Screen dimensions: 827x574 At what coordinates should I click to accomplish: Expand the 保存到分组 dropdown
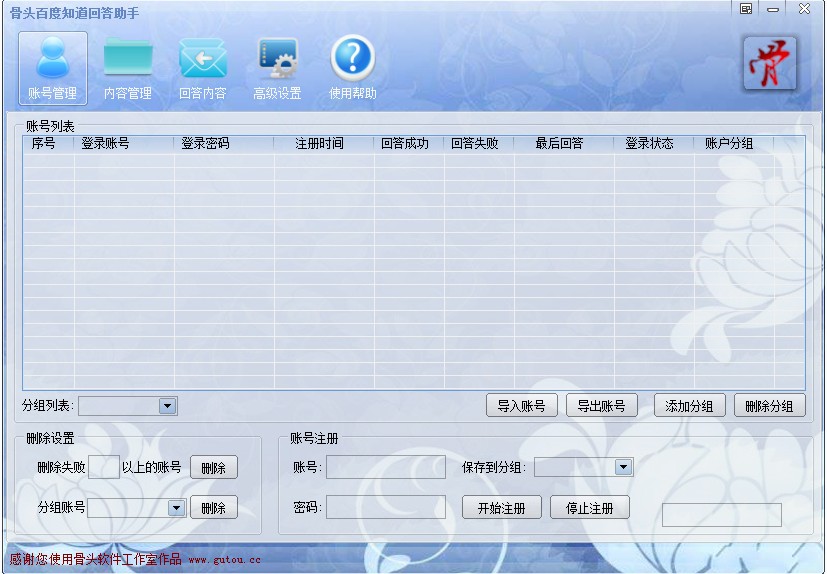pos(623,467)
